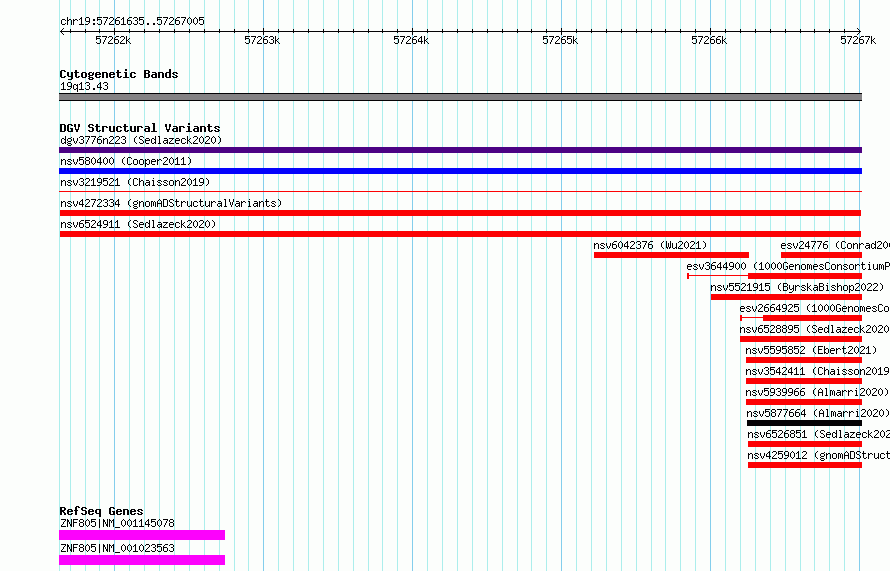Click the 57265k ruler tick label

[560, 40]
